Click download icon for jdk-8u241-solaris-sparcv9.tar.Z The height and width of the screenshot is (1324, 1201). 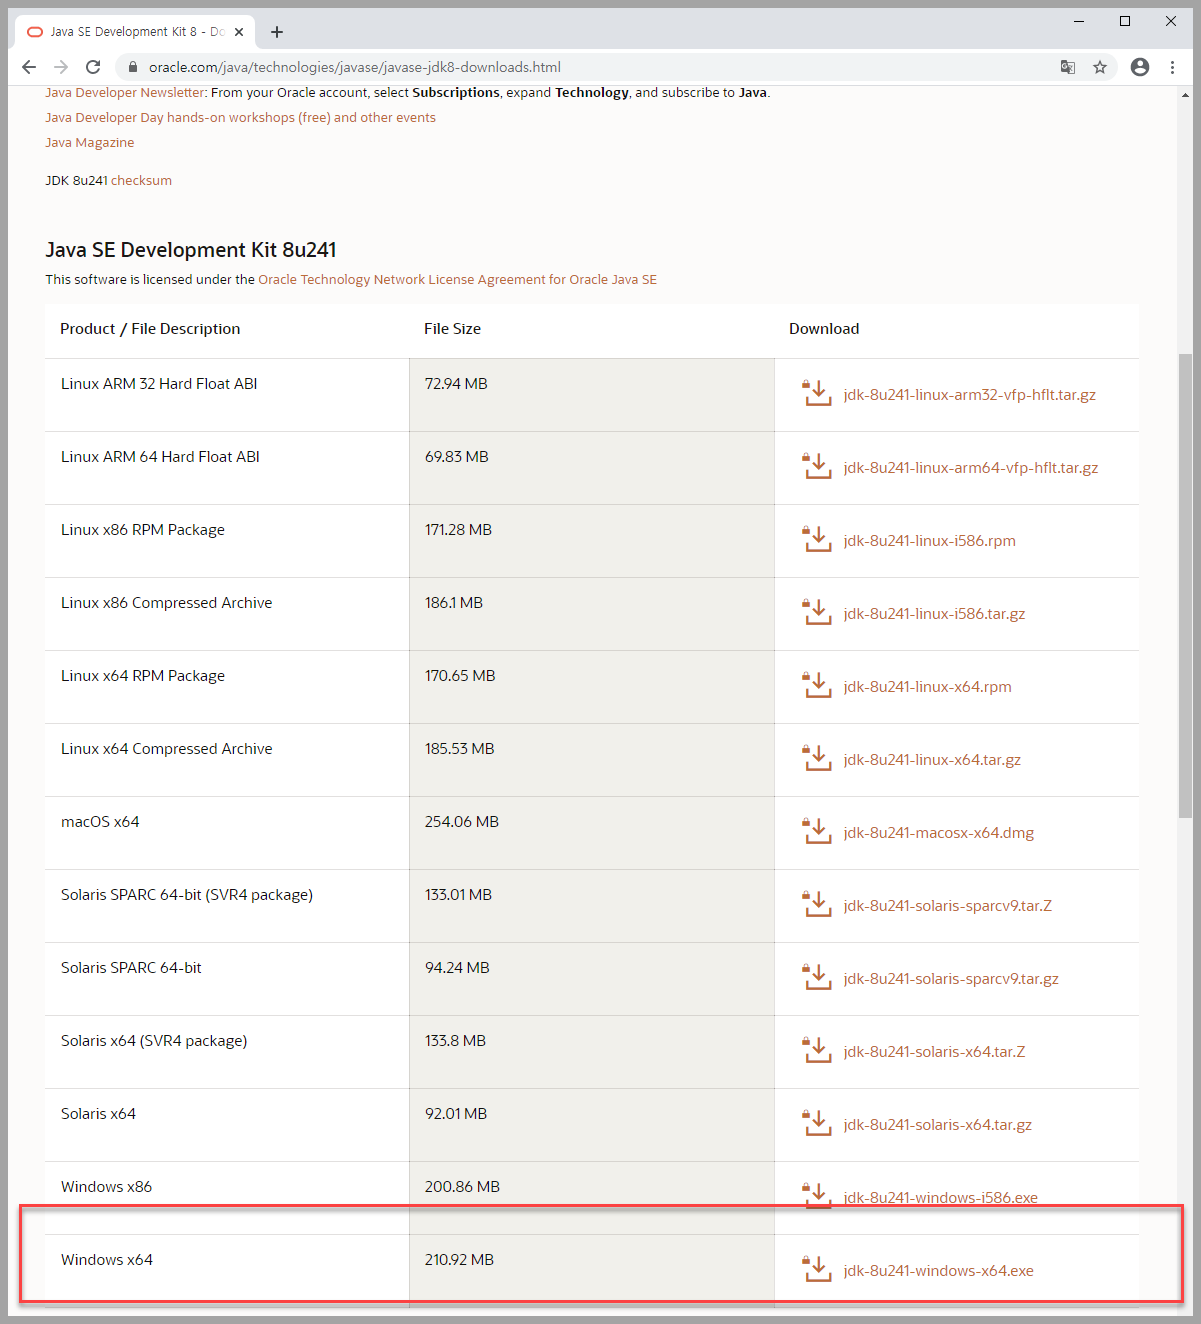(x=817, y=905)
